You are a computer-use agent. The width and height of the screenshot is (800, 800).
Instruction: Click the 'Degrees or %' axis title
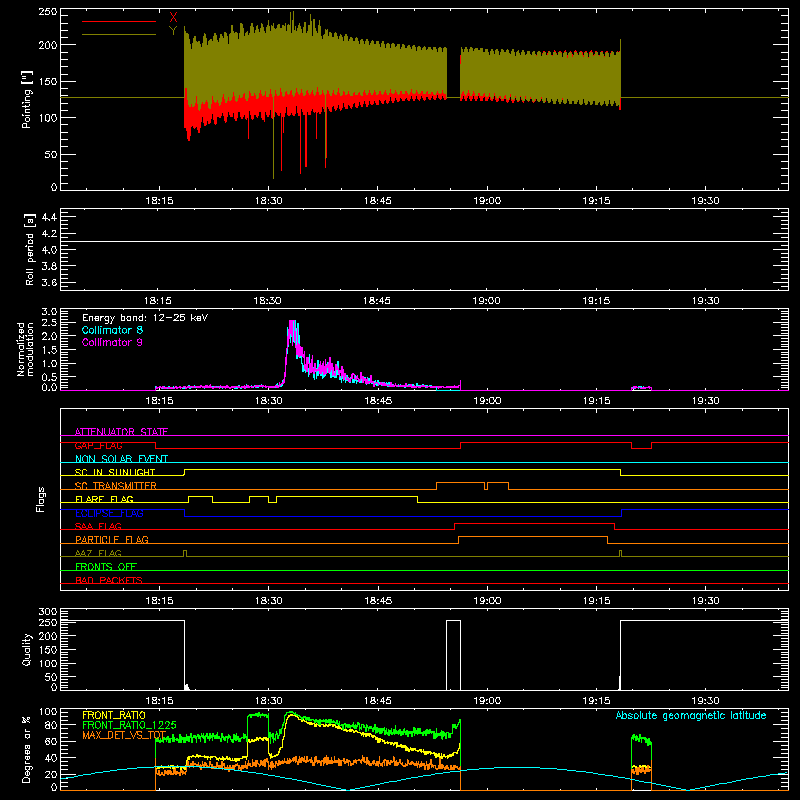click(x=27, y=749)
